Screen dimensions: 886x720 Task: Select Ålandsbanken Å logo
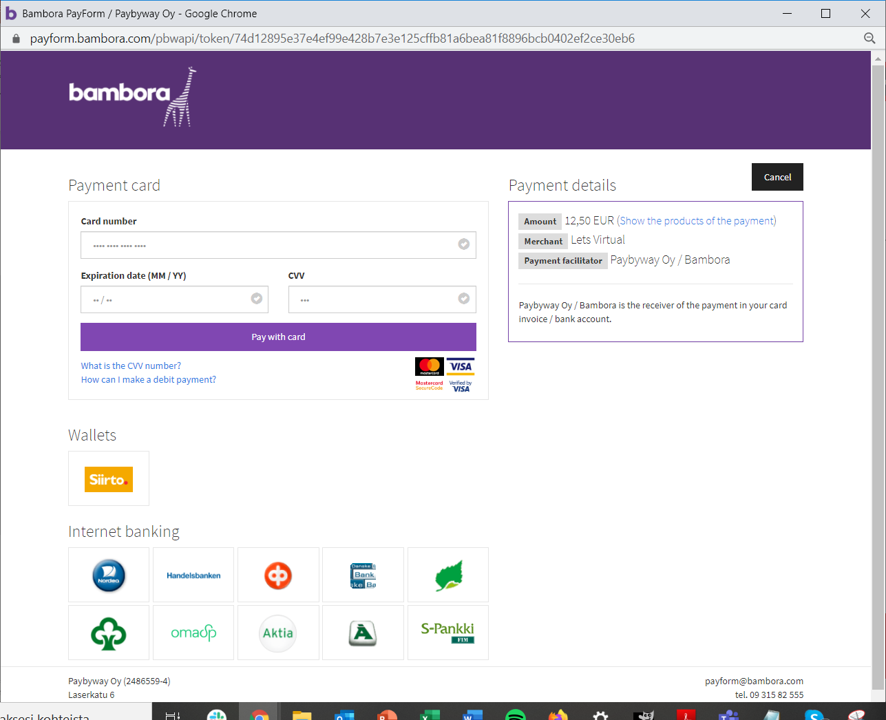click(363, 633)
